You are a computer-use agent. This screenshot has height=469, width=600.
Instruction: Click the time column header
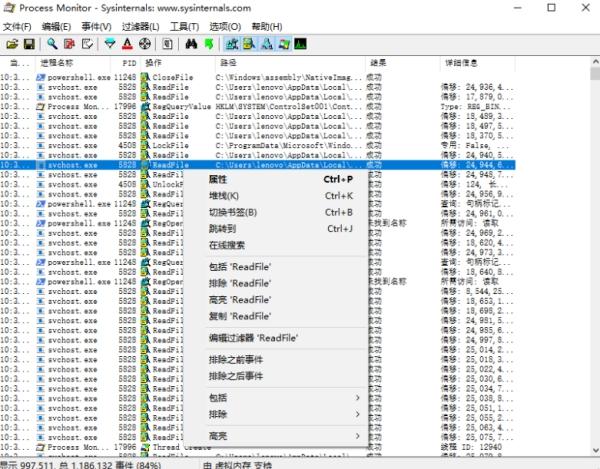tap(18, 63)
